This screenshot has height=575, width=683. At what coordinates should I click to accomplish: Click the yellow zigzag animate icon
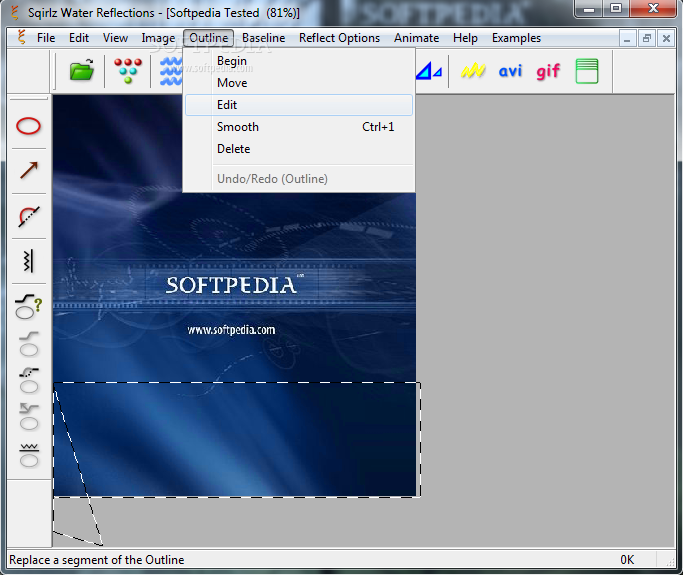tap(473, 71)
